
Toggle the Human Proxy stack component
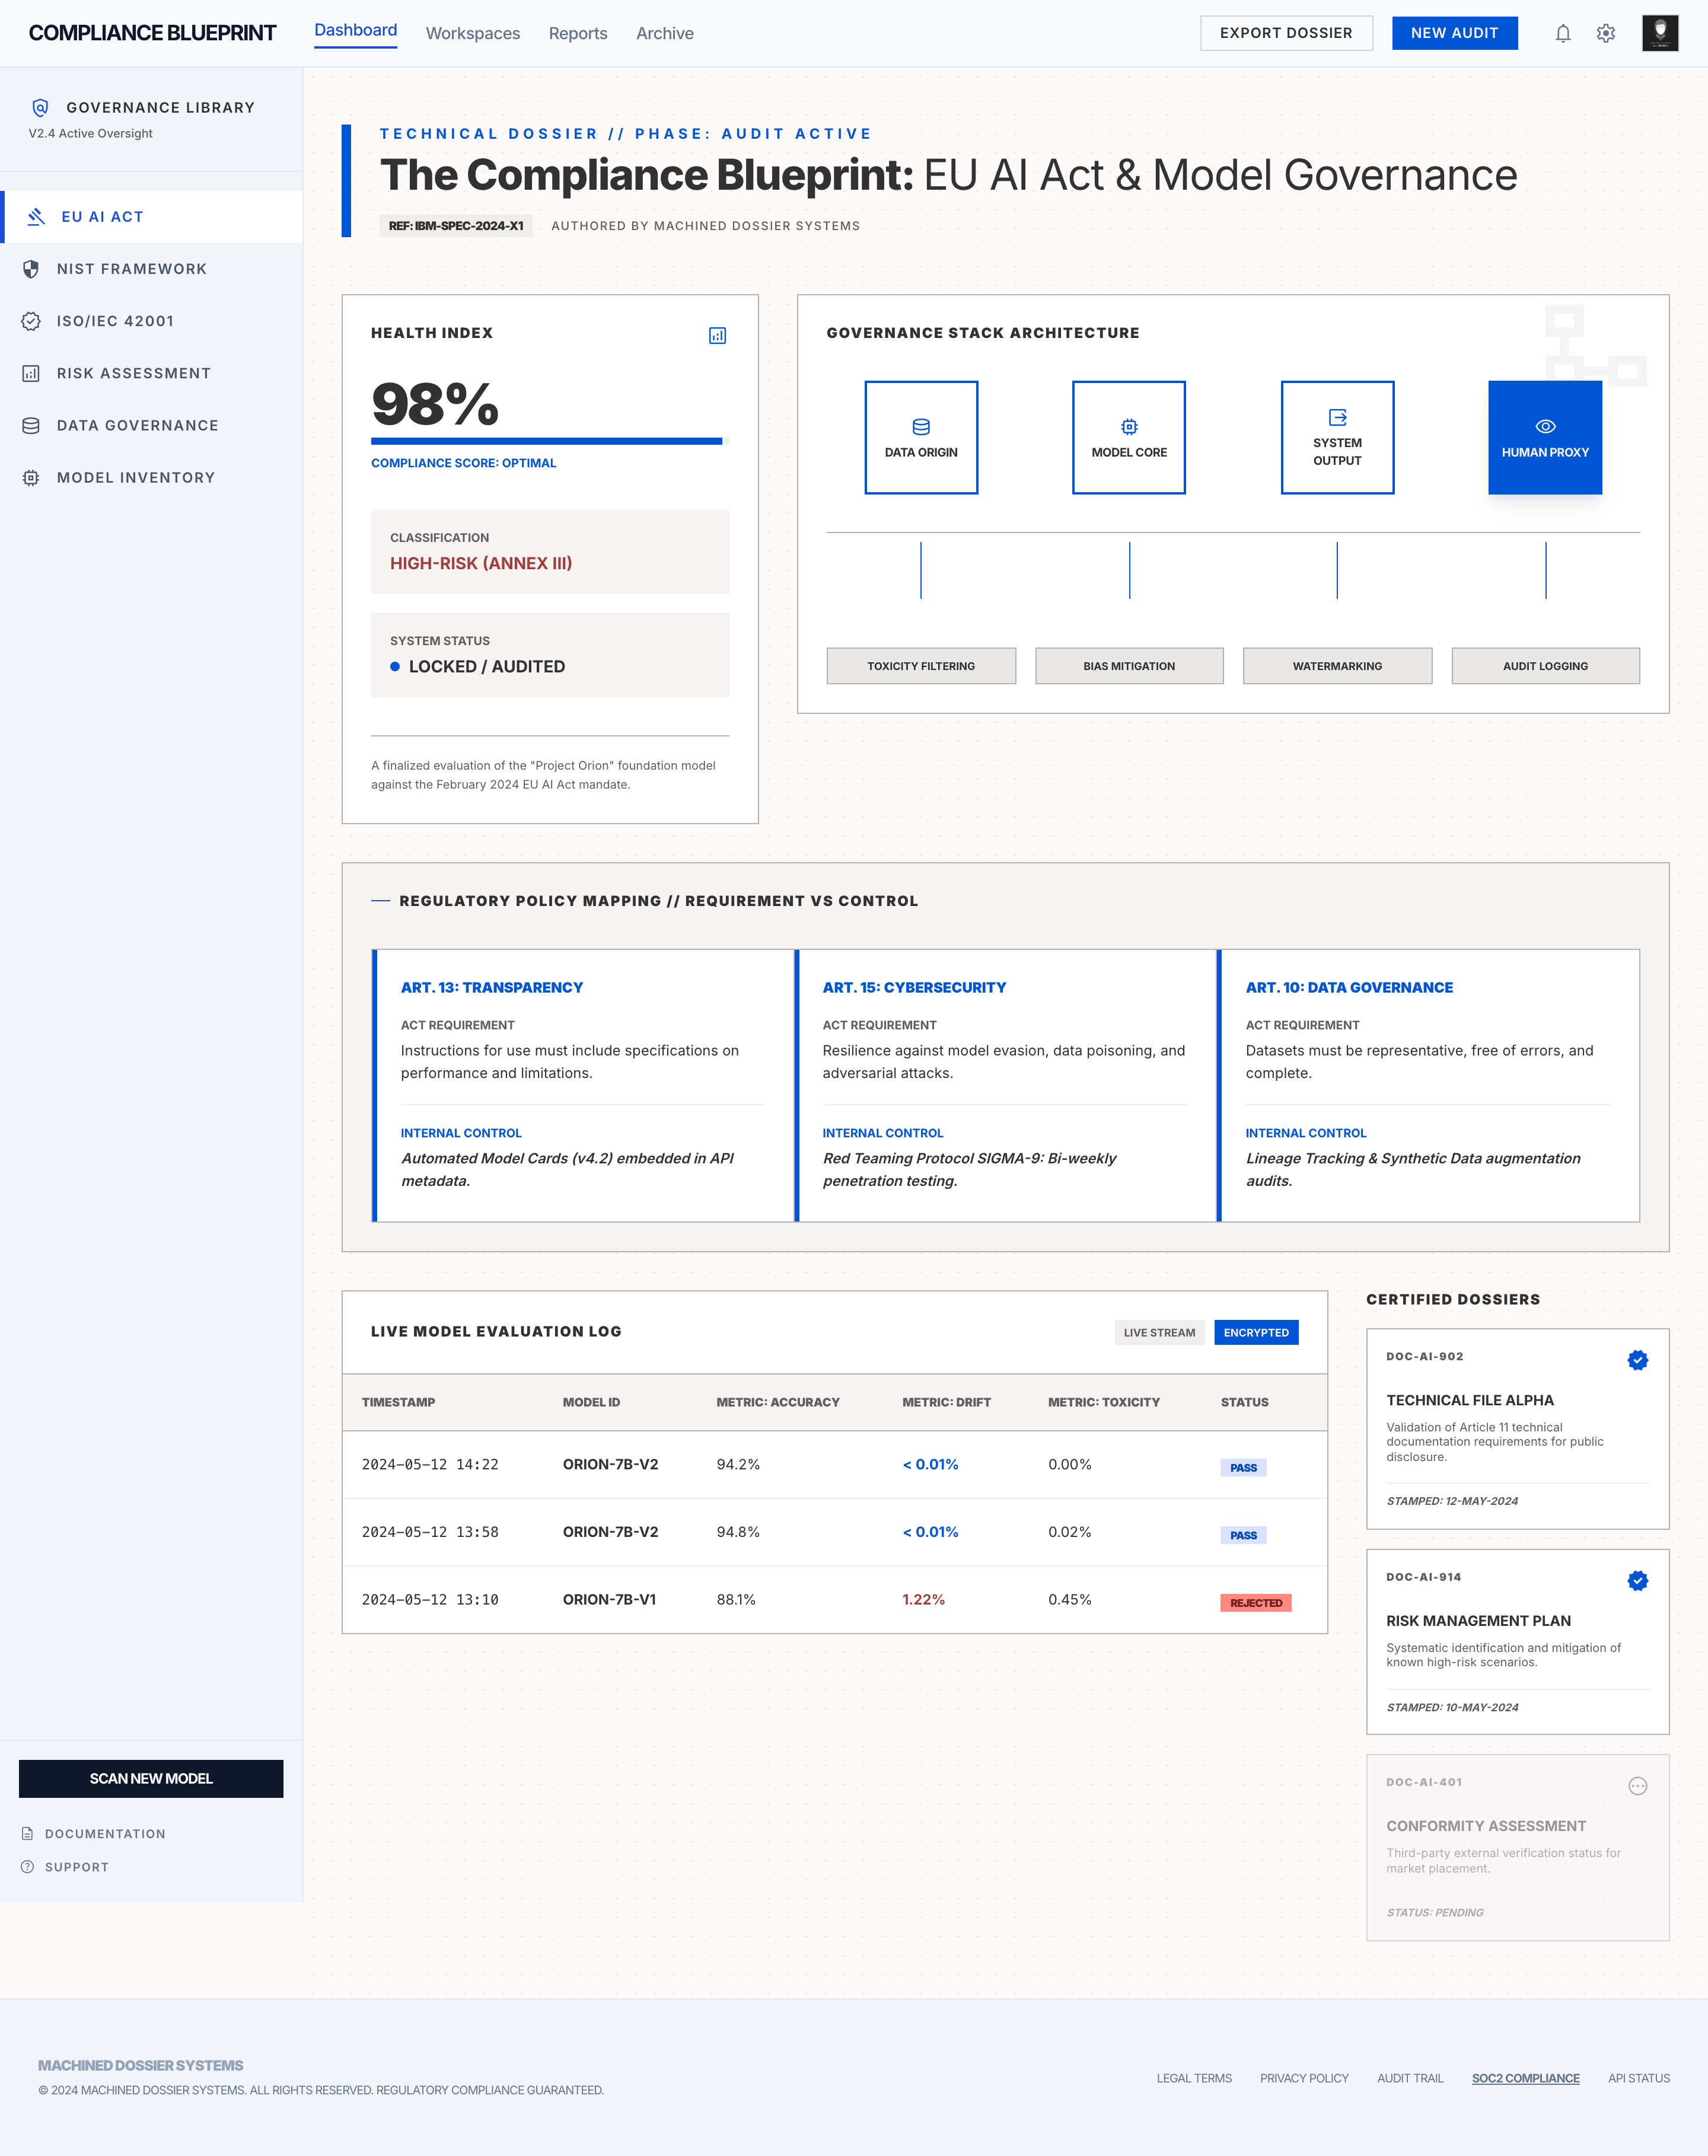tap(1544, 437)
